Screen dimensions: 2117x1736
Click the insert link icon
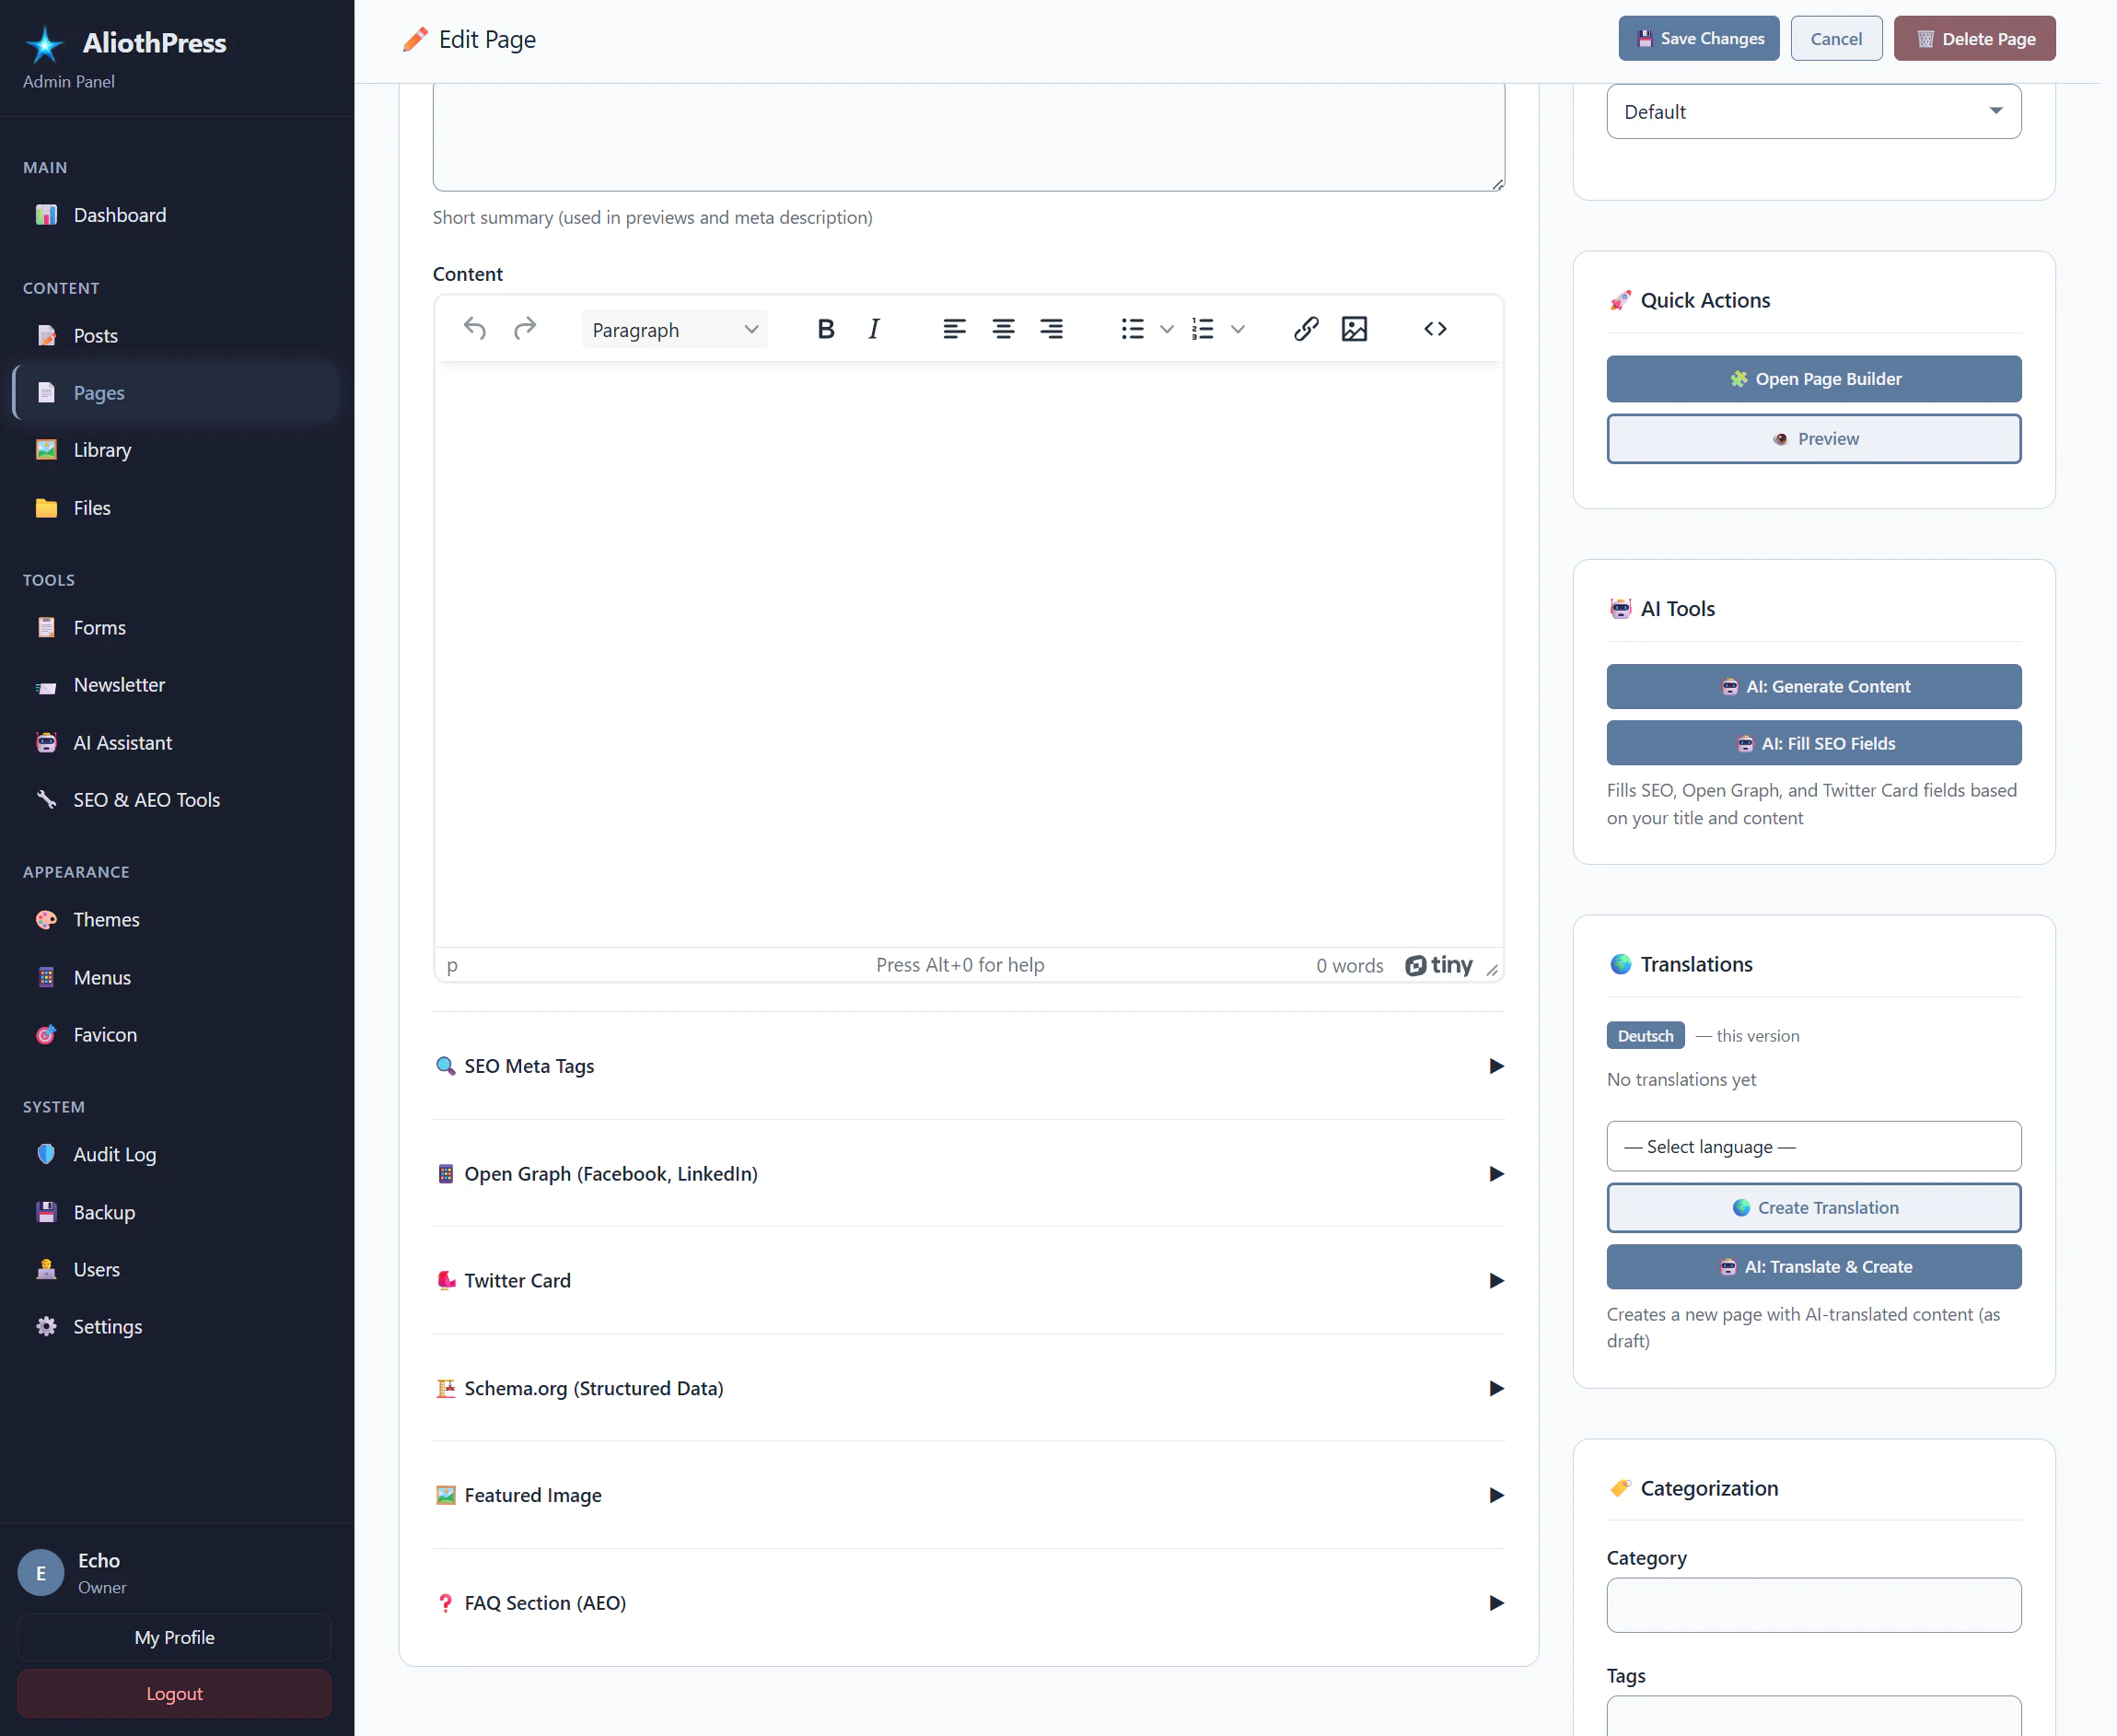[x=1305, y=329]
